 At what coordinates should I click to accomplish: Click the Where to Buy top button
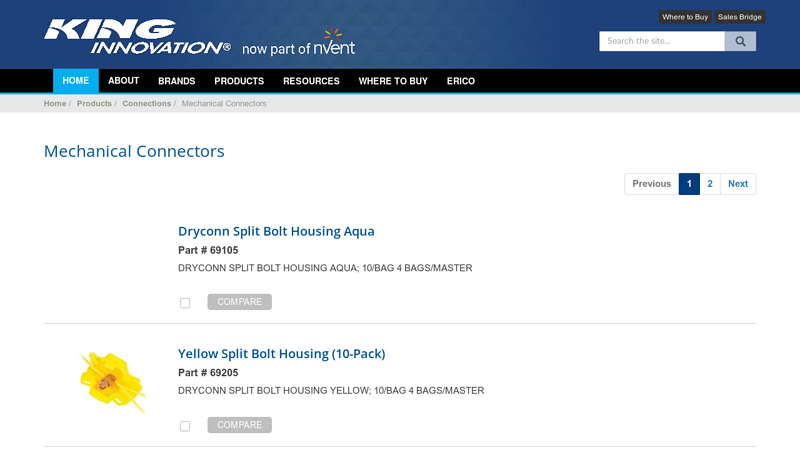pos(685,17)
